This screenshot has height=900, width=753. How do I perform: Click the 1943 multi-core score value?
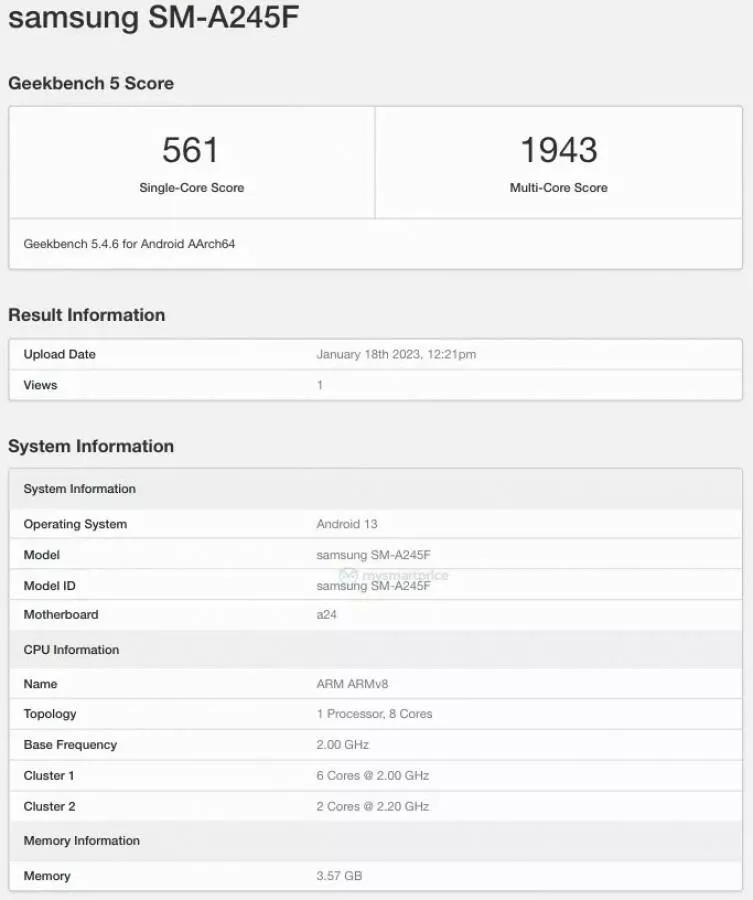tap(559, 150)
